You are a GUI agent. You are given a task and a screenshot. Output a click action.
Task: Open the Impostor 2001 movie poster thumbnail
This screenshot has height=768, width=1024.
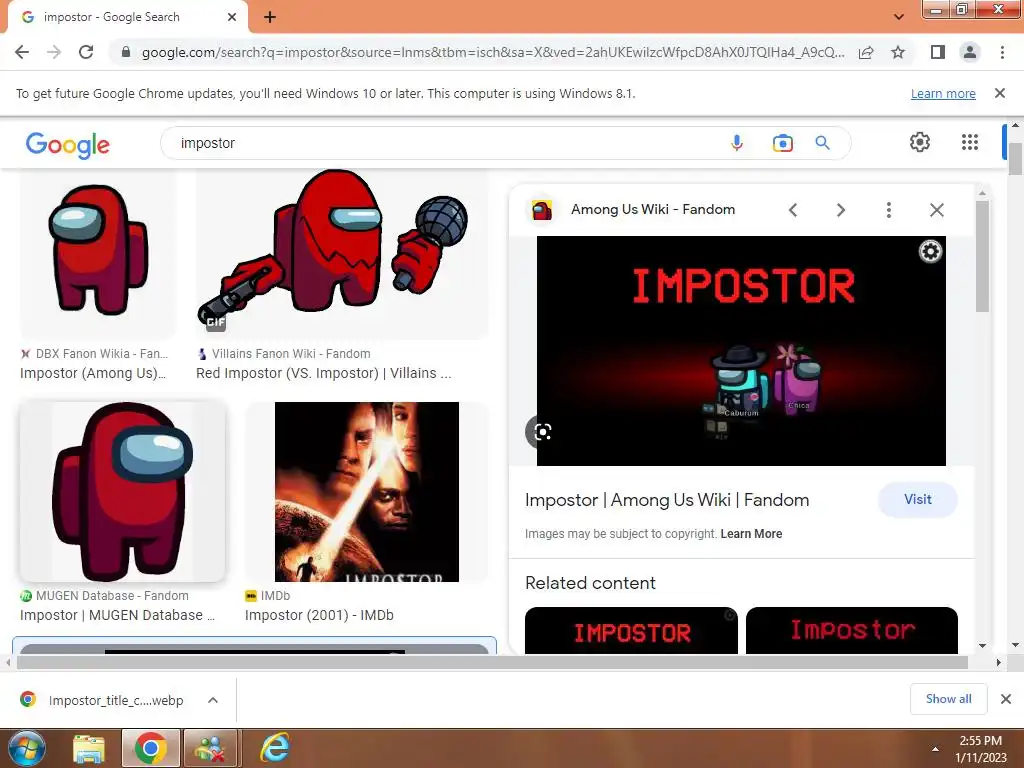[366, 491]
